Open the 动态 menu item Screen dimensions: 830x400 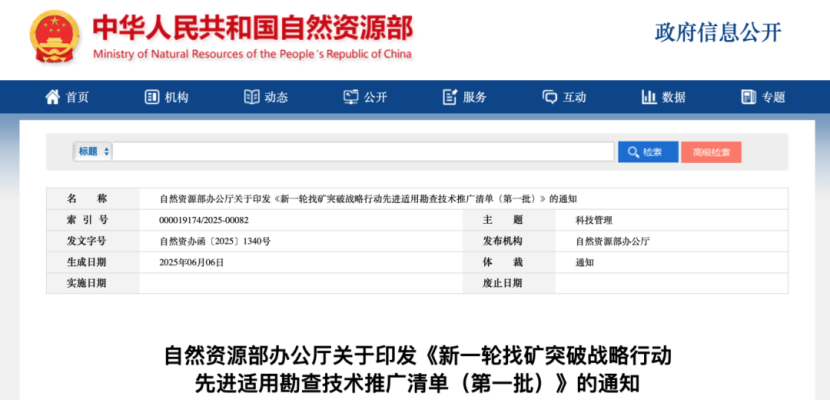click(x=276, y=97)
